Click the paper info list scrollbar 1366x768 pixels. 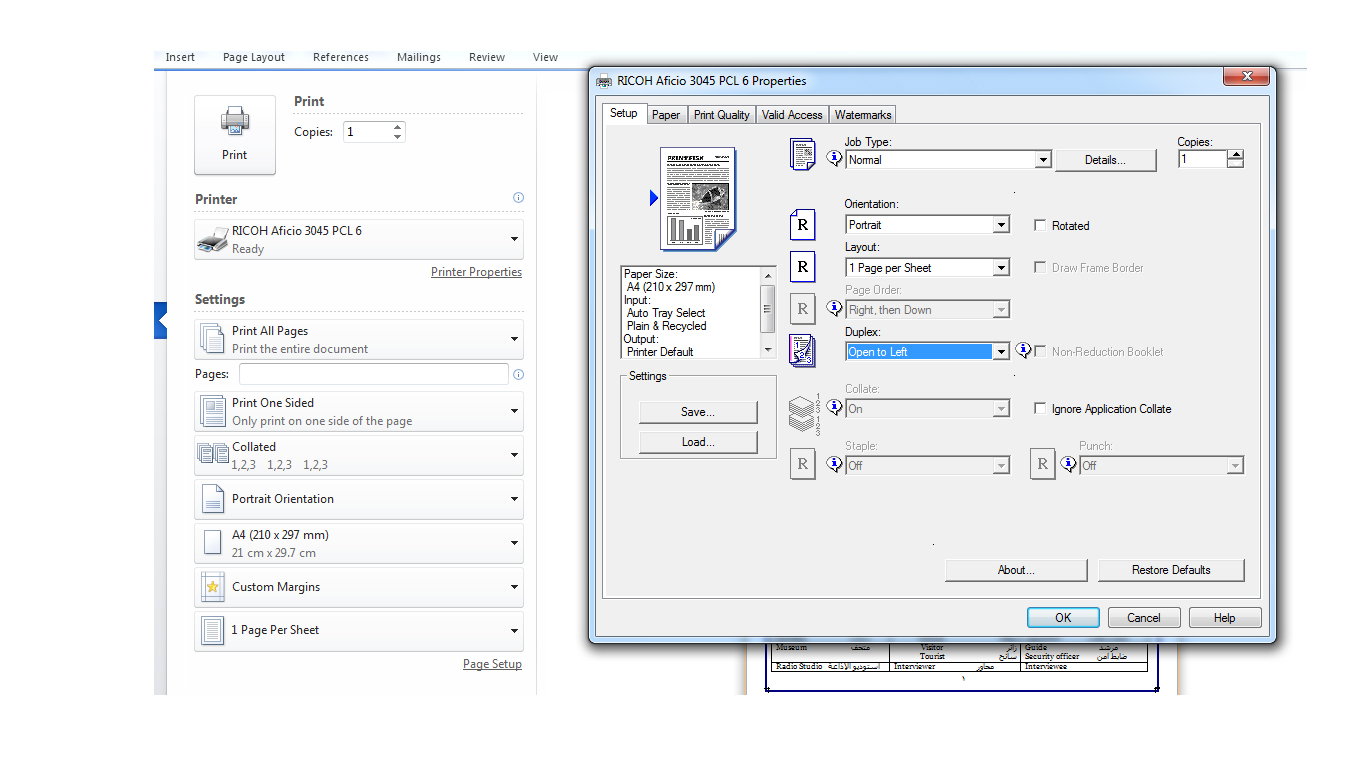pyautogui.click(x=768, y=312)
